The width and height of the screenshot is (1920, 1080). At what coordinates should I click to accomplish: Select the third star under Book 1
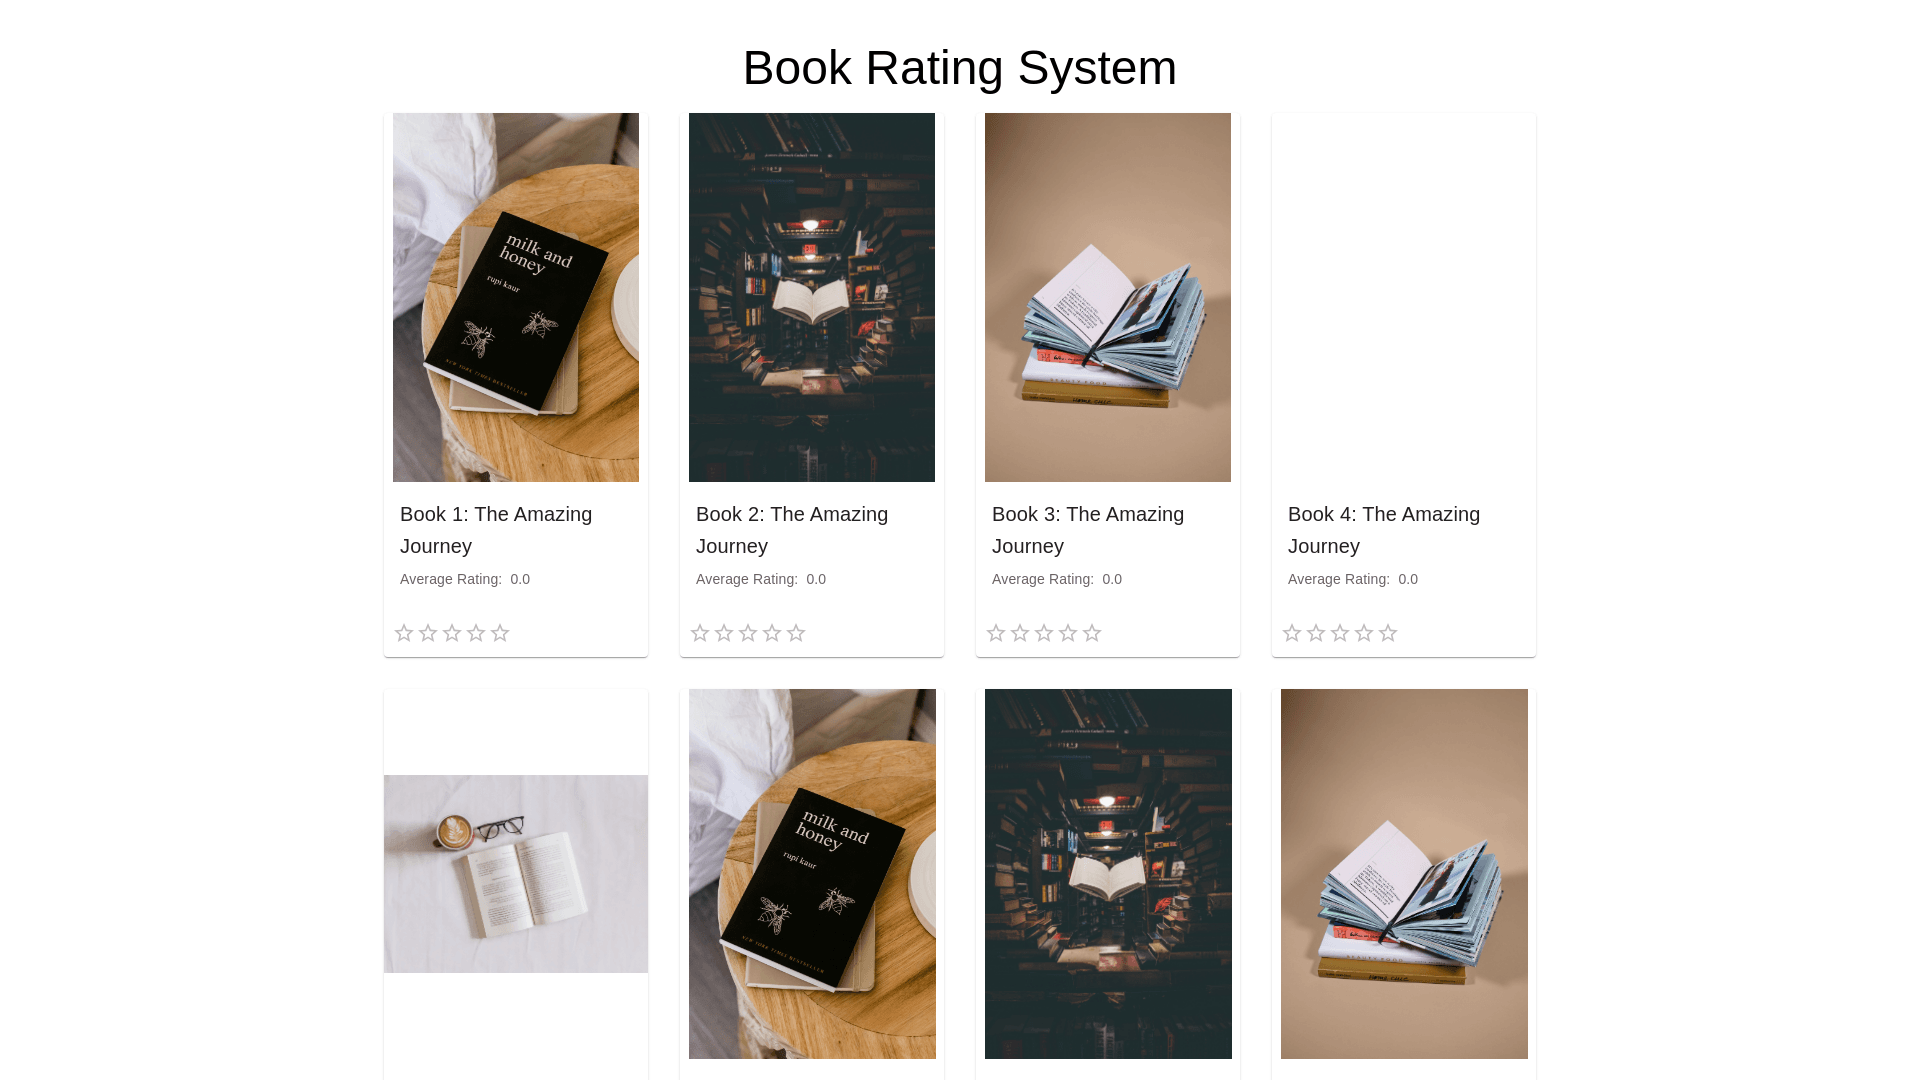[x=452, y=633]
